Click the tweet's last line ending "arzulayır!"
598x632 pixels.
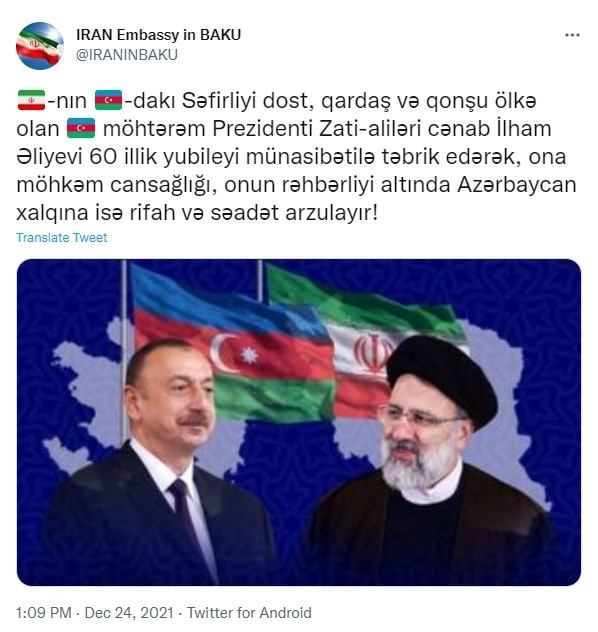coord(197,213)
